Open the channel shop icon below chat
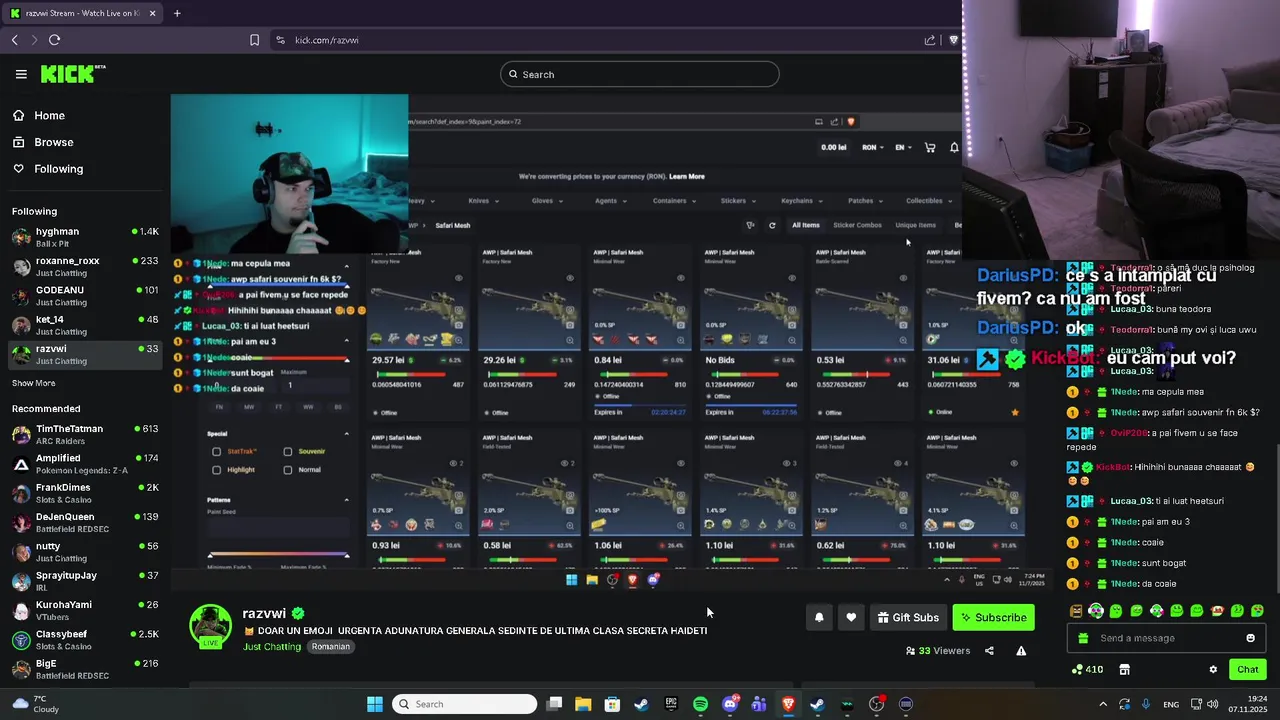The image size is (1280, 720). 1124,670
